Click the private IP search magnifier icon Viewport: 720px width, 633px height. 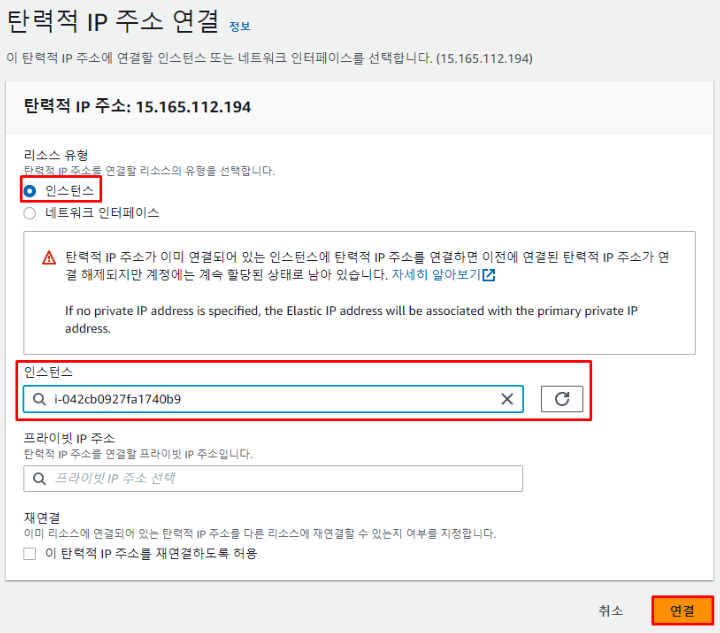(39, 479)
